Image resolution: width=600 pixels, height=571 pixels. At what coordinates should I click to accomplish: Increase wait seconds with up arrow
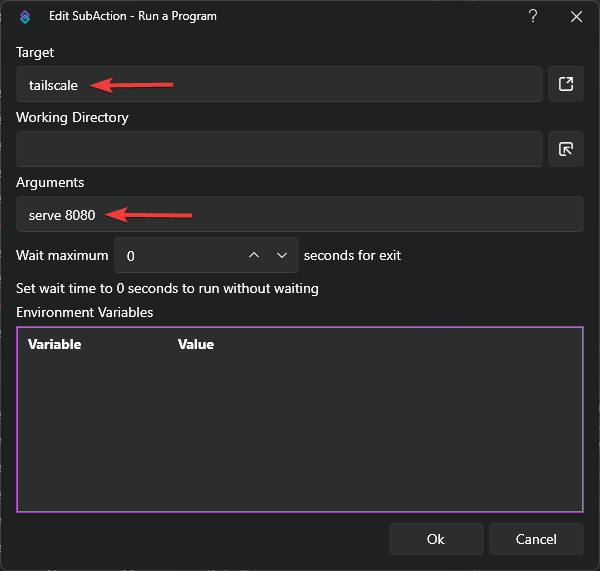click(254, 255)
